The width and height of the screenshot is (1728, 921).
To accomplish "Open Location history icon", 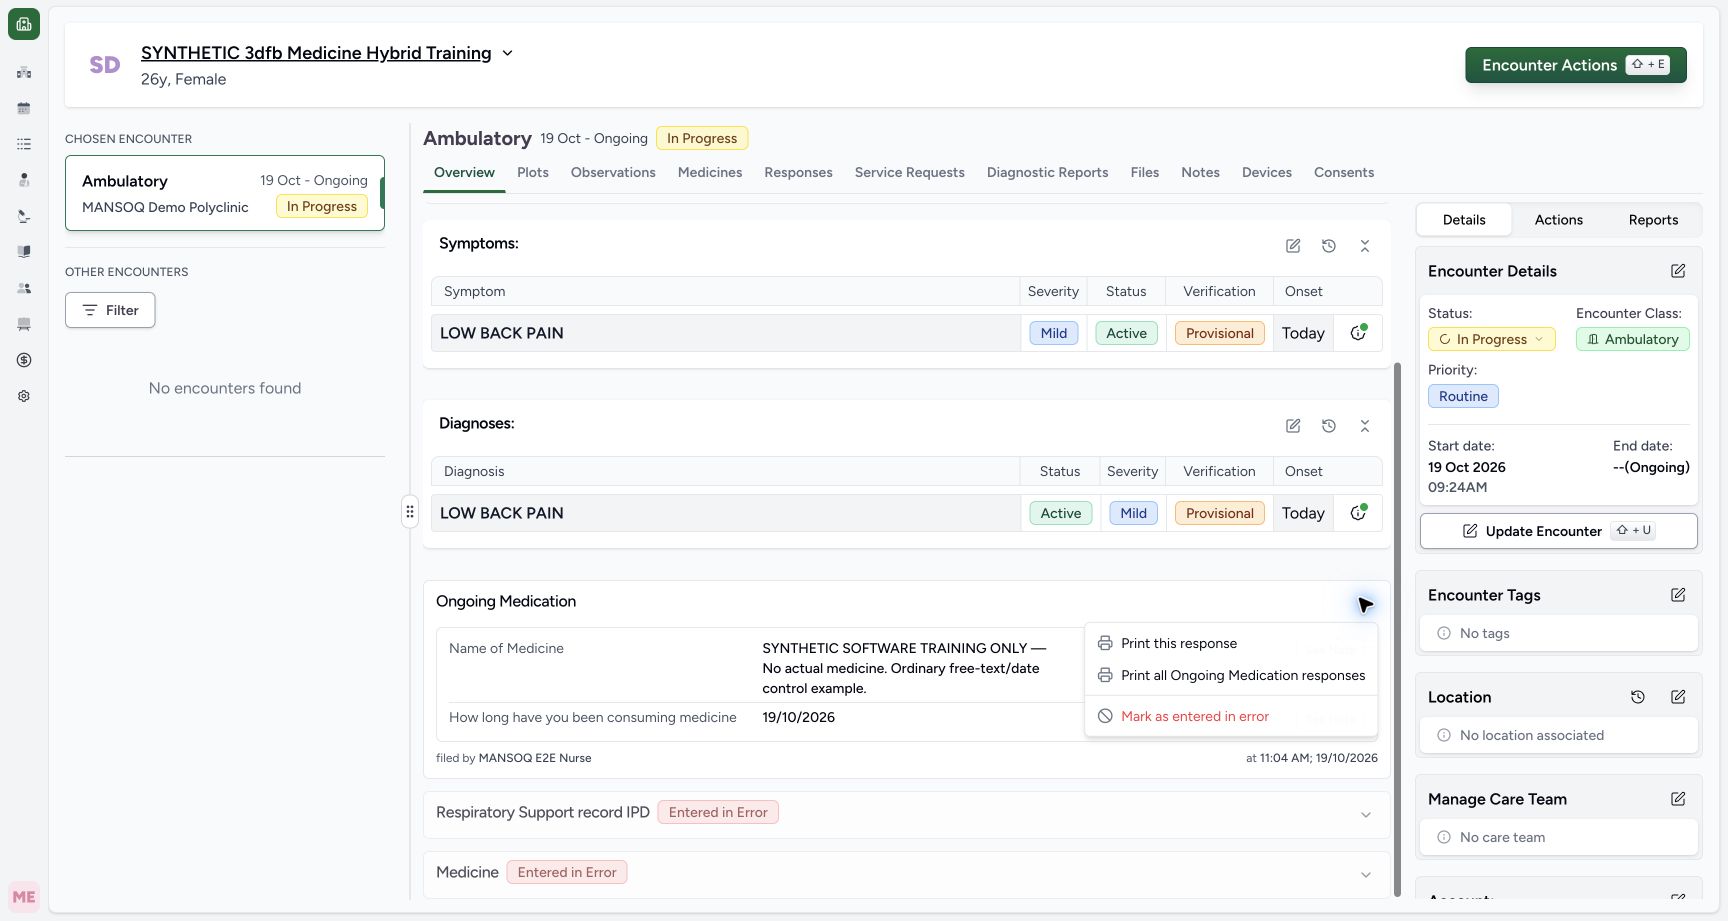I will pos(1638,697).
